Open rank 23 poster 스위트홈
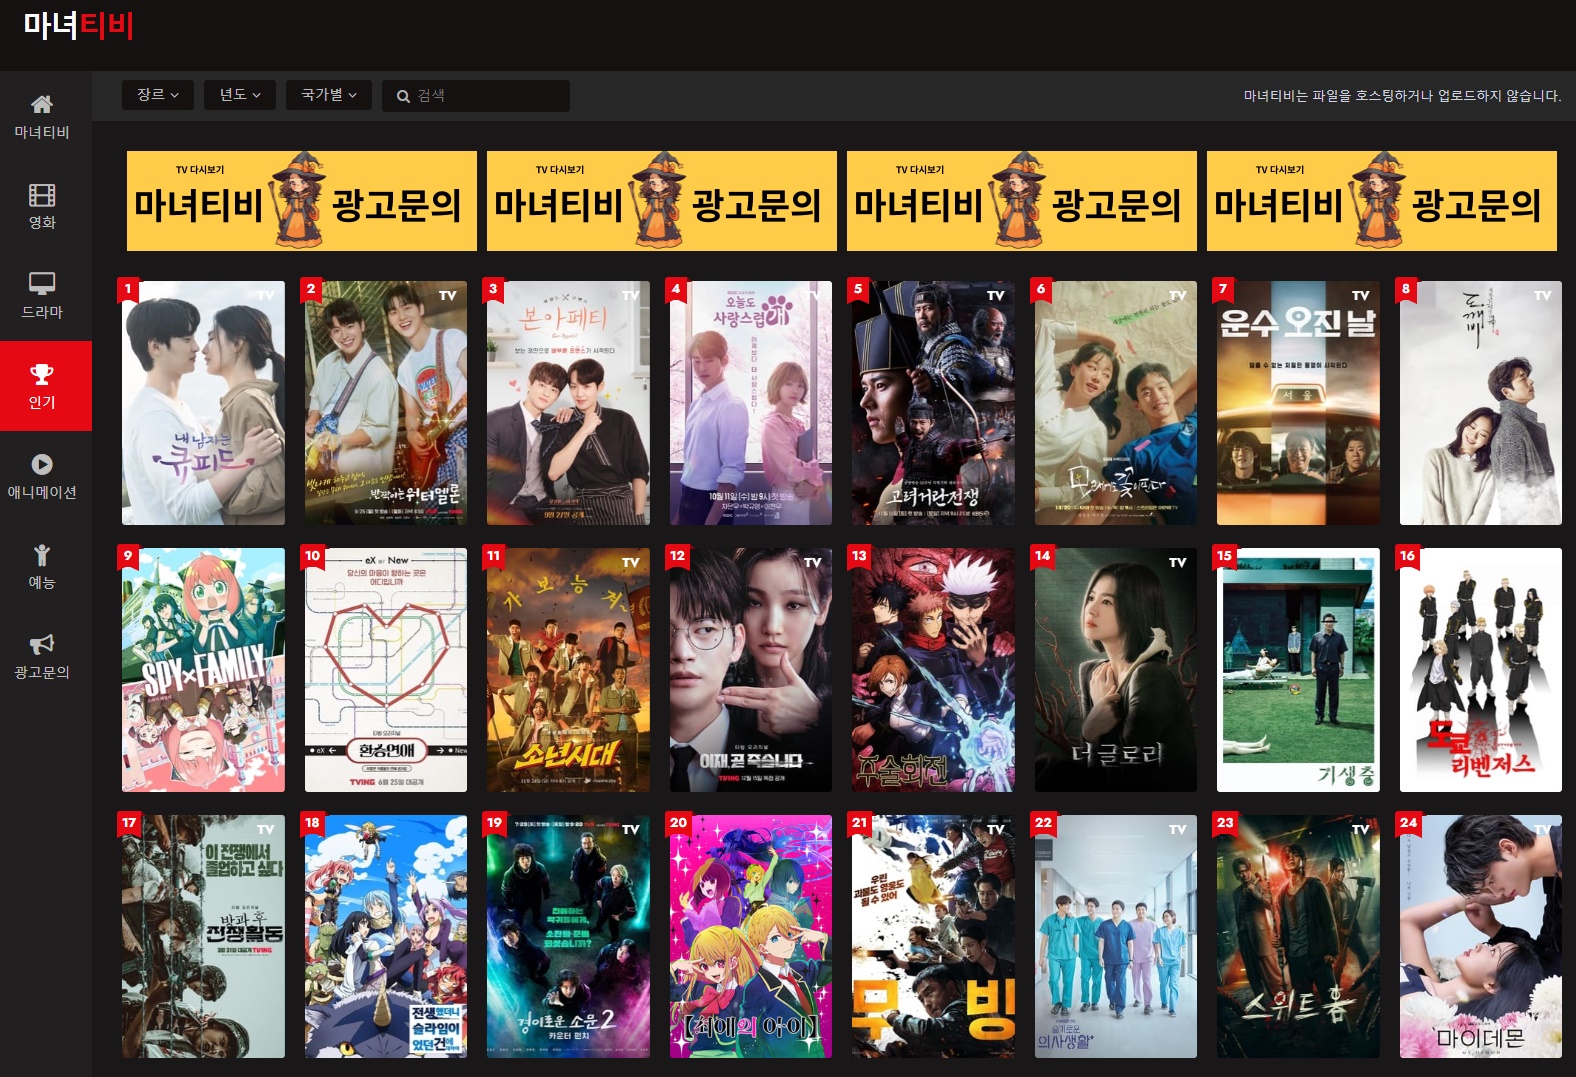The image size is (1576, 1077). pyautogui.click(x=1298, y=937)
